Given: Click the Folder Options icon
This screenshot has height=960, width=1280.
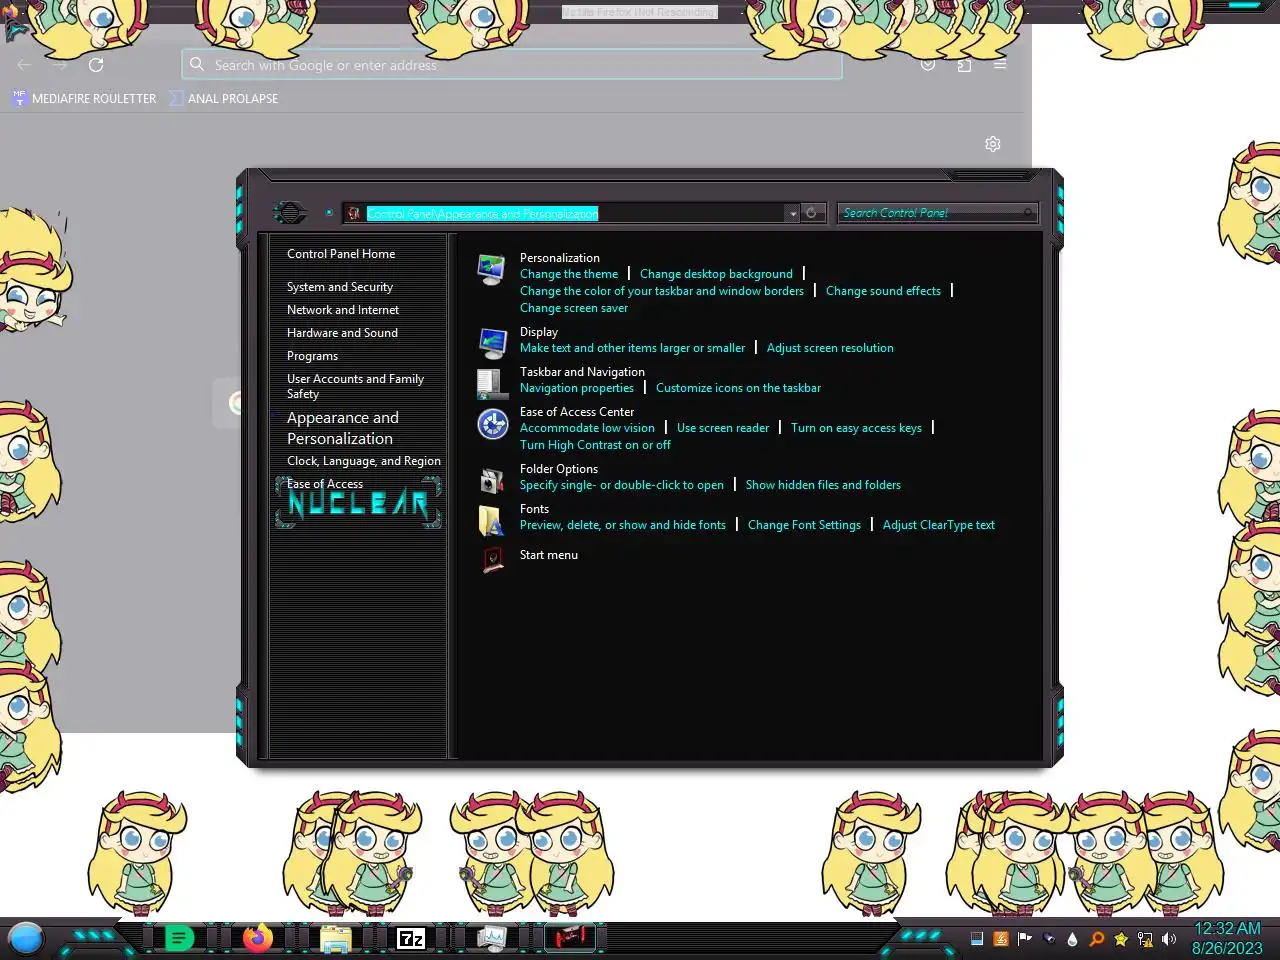Looking at the screenshot, I should 491,481.
